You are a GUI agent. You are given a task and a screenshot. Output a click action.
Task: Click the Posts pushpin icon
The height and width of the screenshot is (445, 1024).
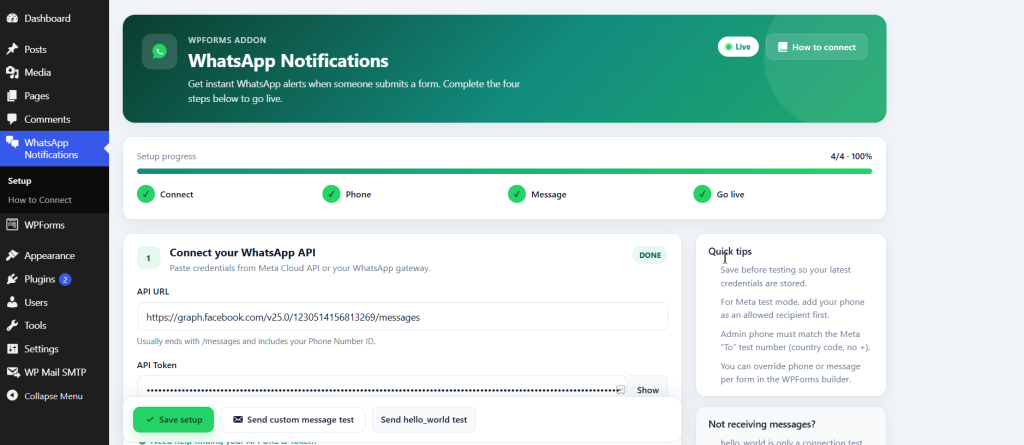12,50
